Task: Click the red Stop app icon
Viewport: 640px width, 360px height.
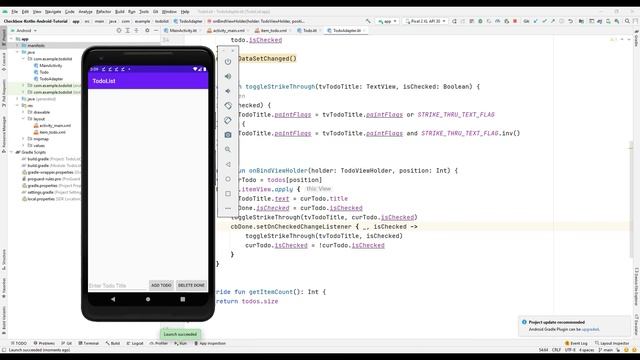Action: pyautogui.click(x=515, y=21)
